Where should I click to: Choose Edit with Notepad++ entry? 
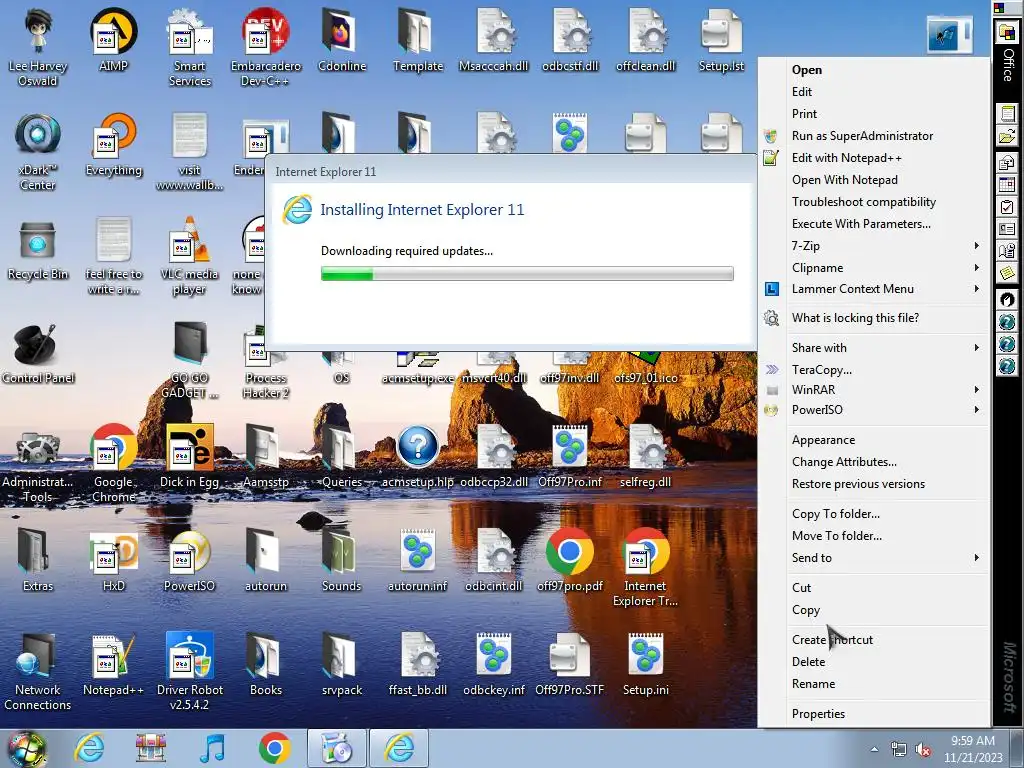[x=874, y=157]
